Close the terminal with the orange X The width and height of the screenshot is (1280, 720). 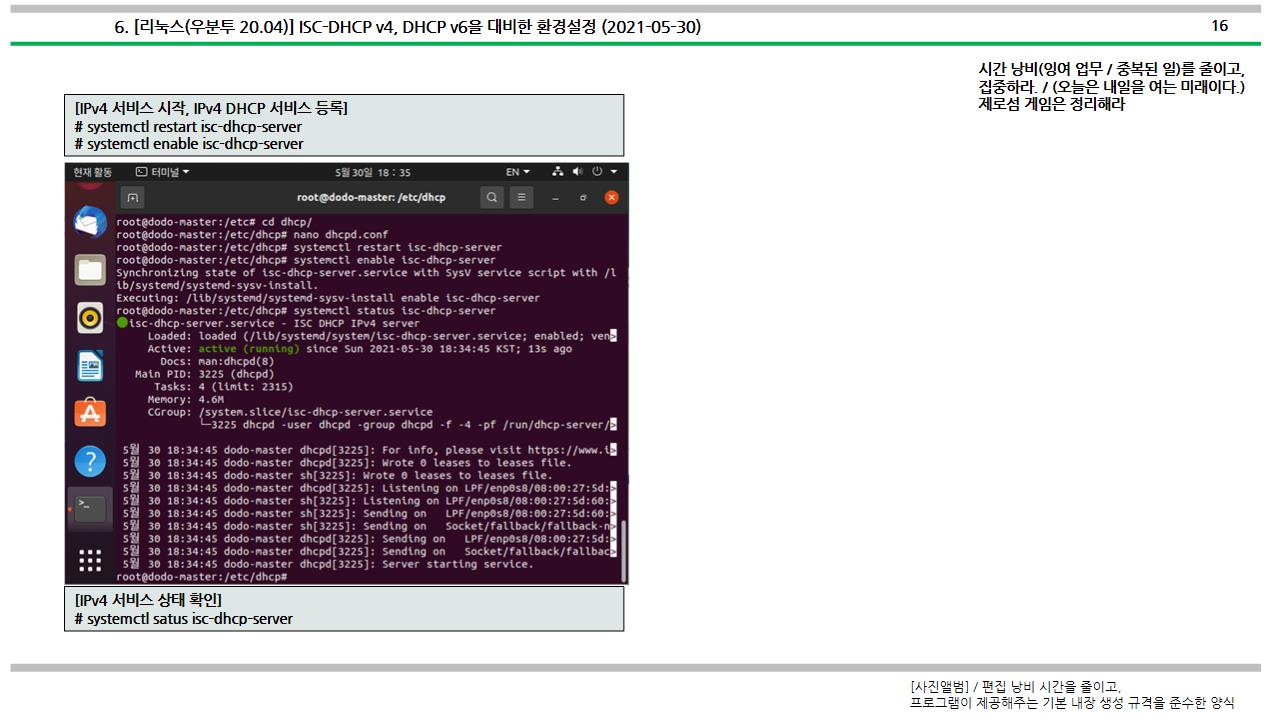611,197
